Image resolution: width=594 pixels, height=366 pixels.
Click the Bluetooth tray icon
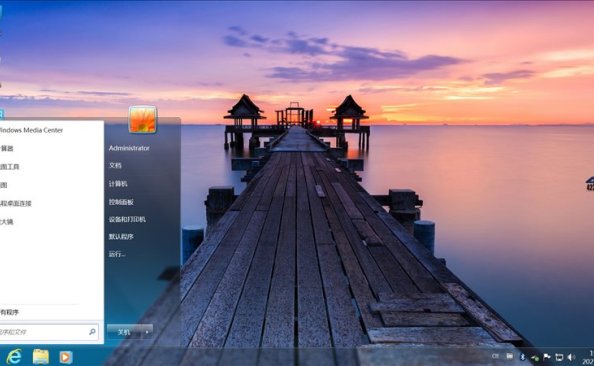(522, 357)
